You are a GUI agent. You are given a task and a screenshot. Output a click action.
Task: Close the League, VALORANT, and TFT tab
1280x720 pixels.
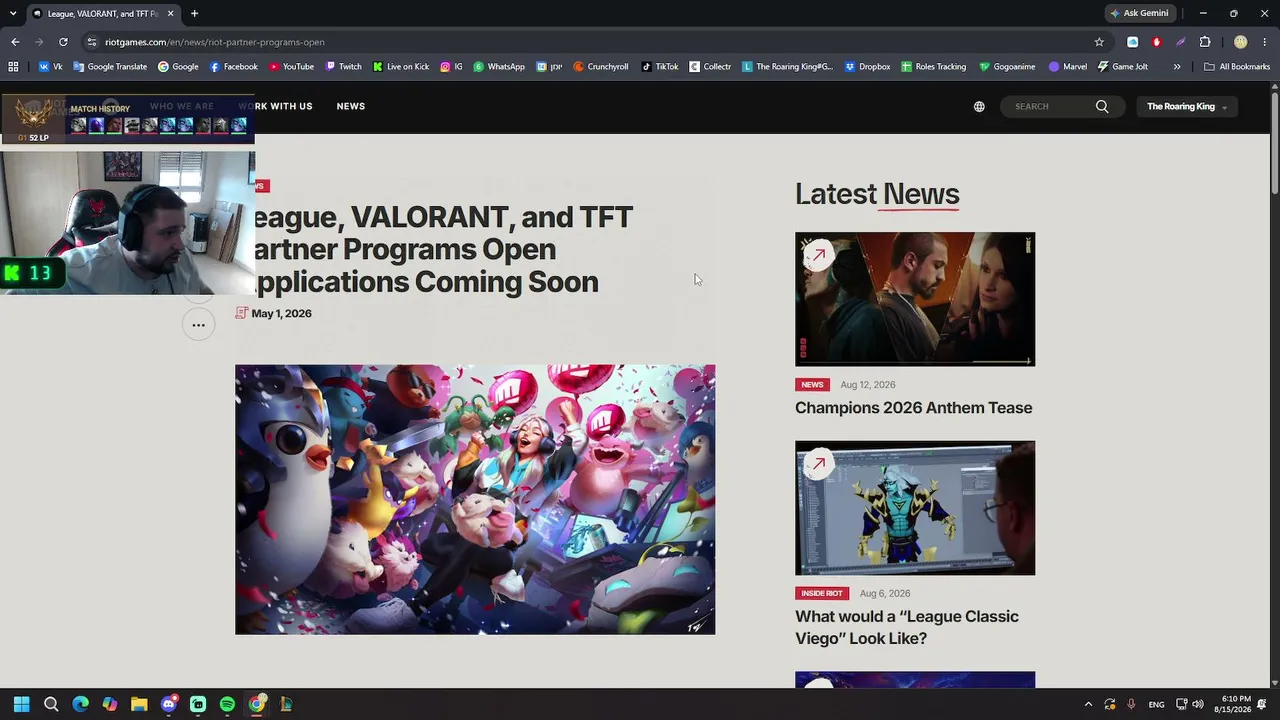(x=170, y=13)
